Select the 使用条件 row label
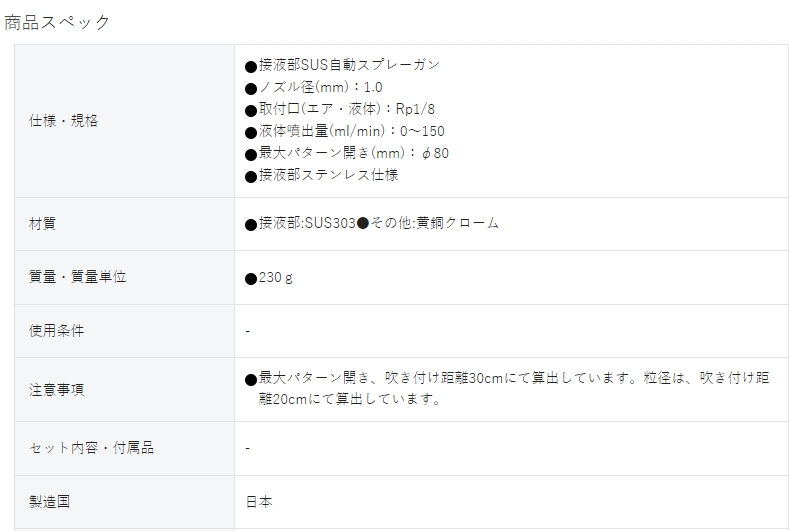The height and width of the screenshot is (531, 789). (x=56, y=331)
